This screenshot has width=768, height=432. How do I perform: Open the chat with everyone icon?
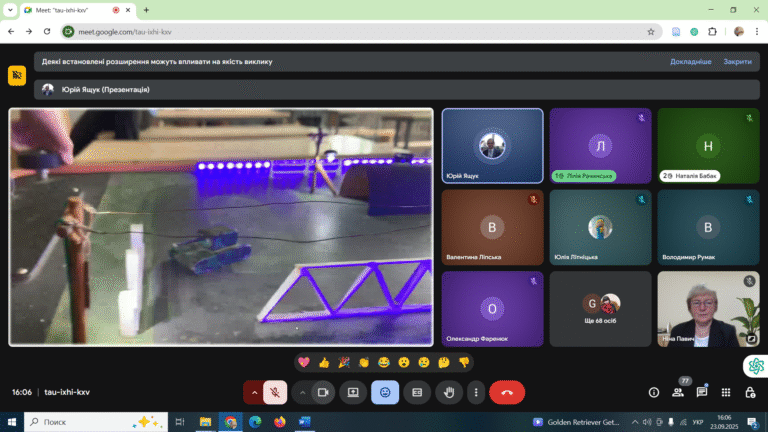point(702,392)
